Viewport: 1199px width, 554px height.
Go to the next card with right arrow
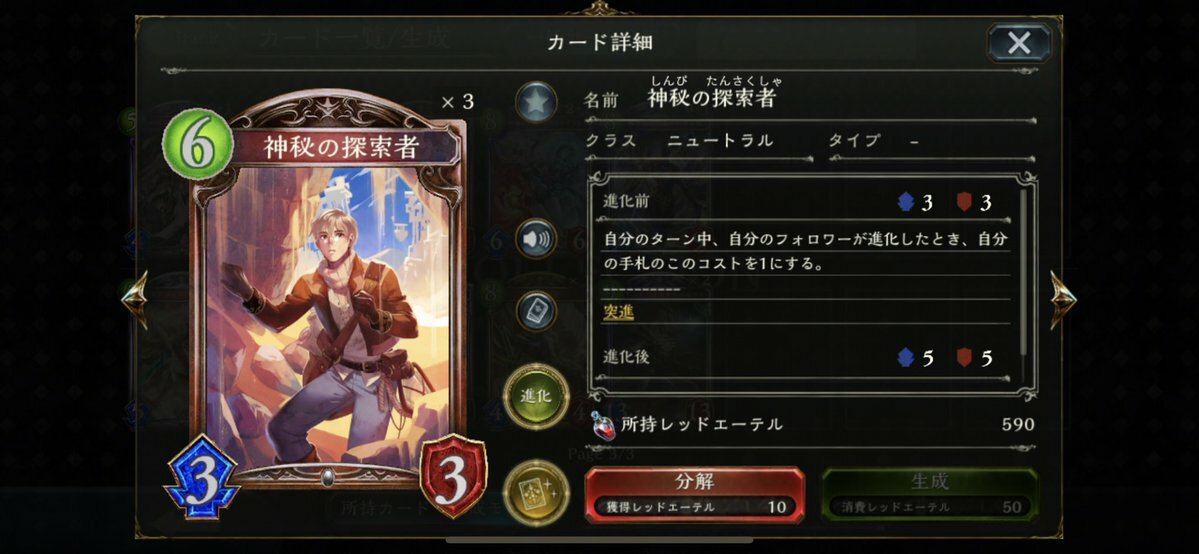pyautogui.click(x=1062, y=299)
